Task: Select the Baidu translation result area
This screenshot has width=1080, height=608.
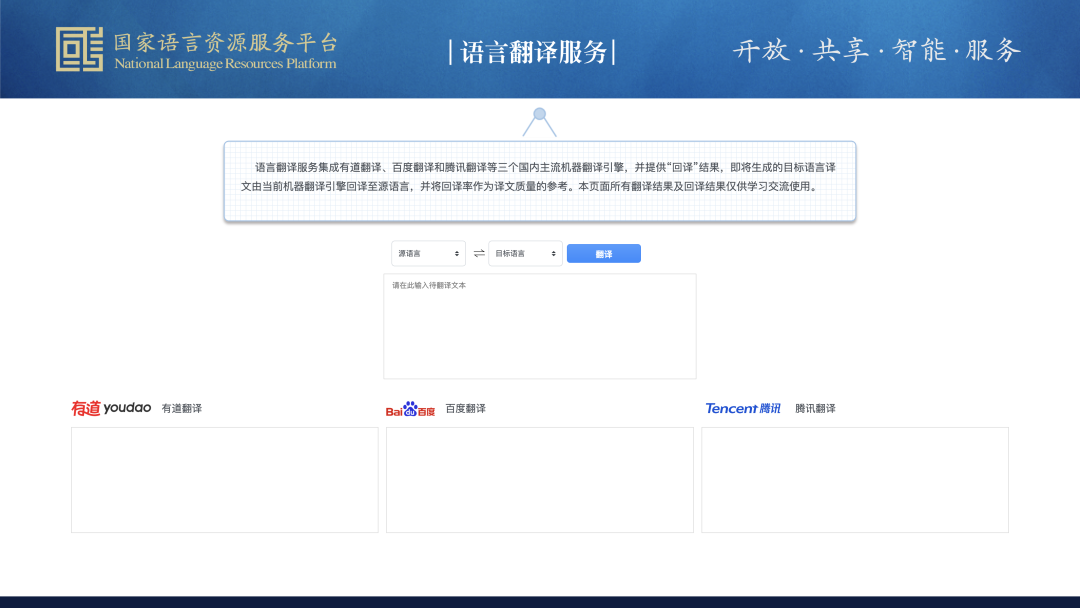Action: (539, 479)
